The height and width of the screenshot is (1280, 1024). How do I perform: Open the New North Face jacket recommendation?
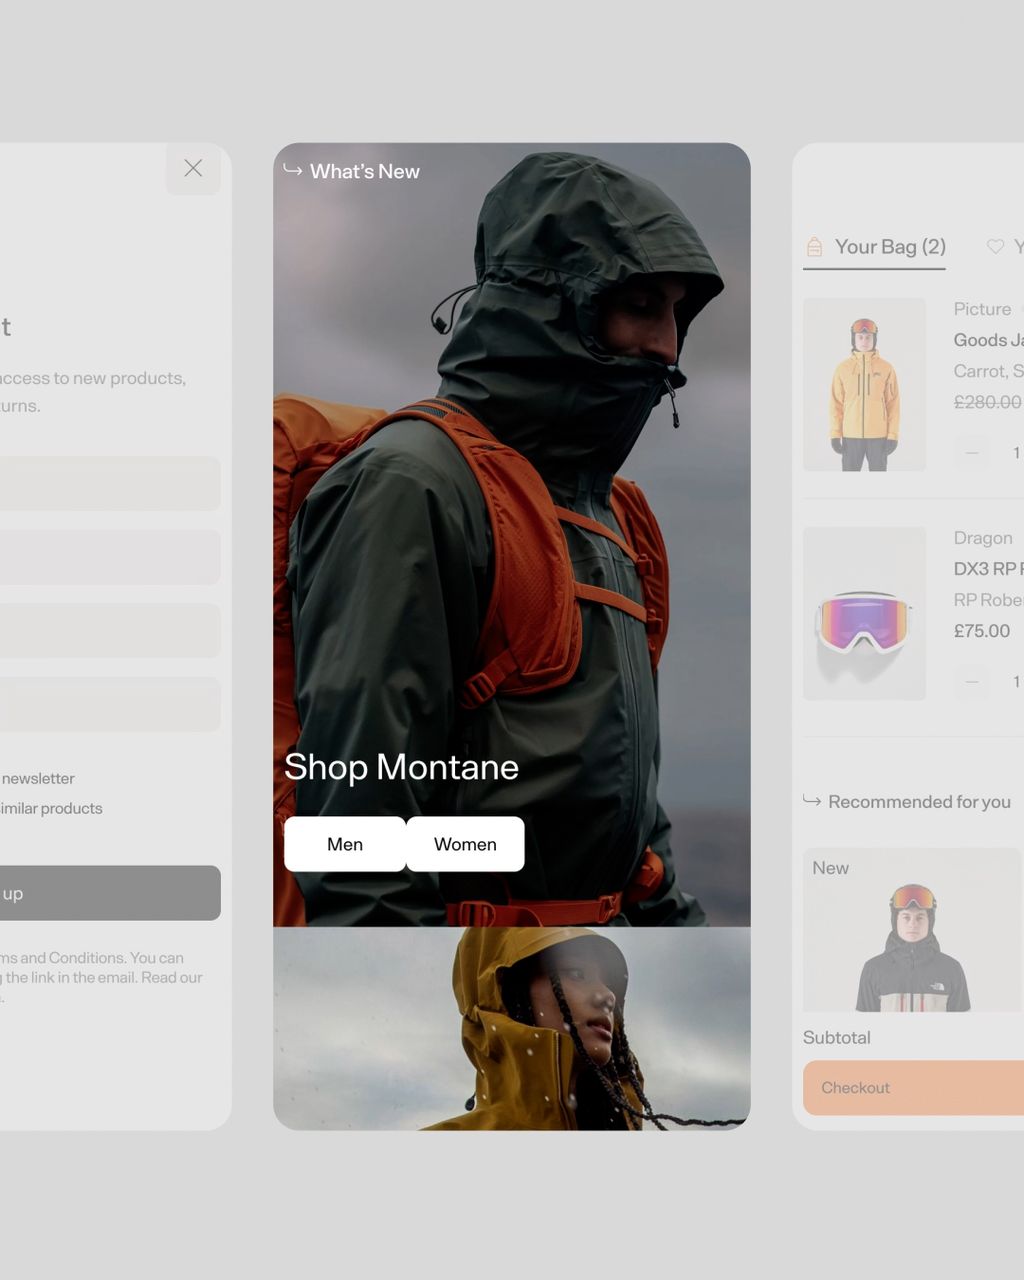pyautogui.click(x=912, y=930)
